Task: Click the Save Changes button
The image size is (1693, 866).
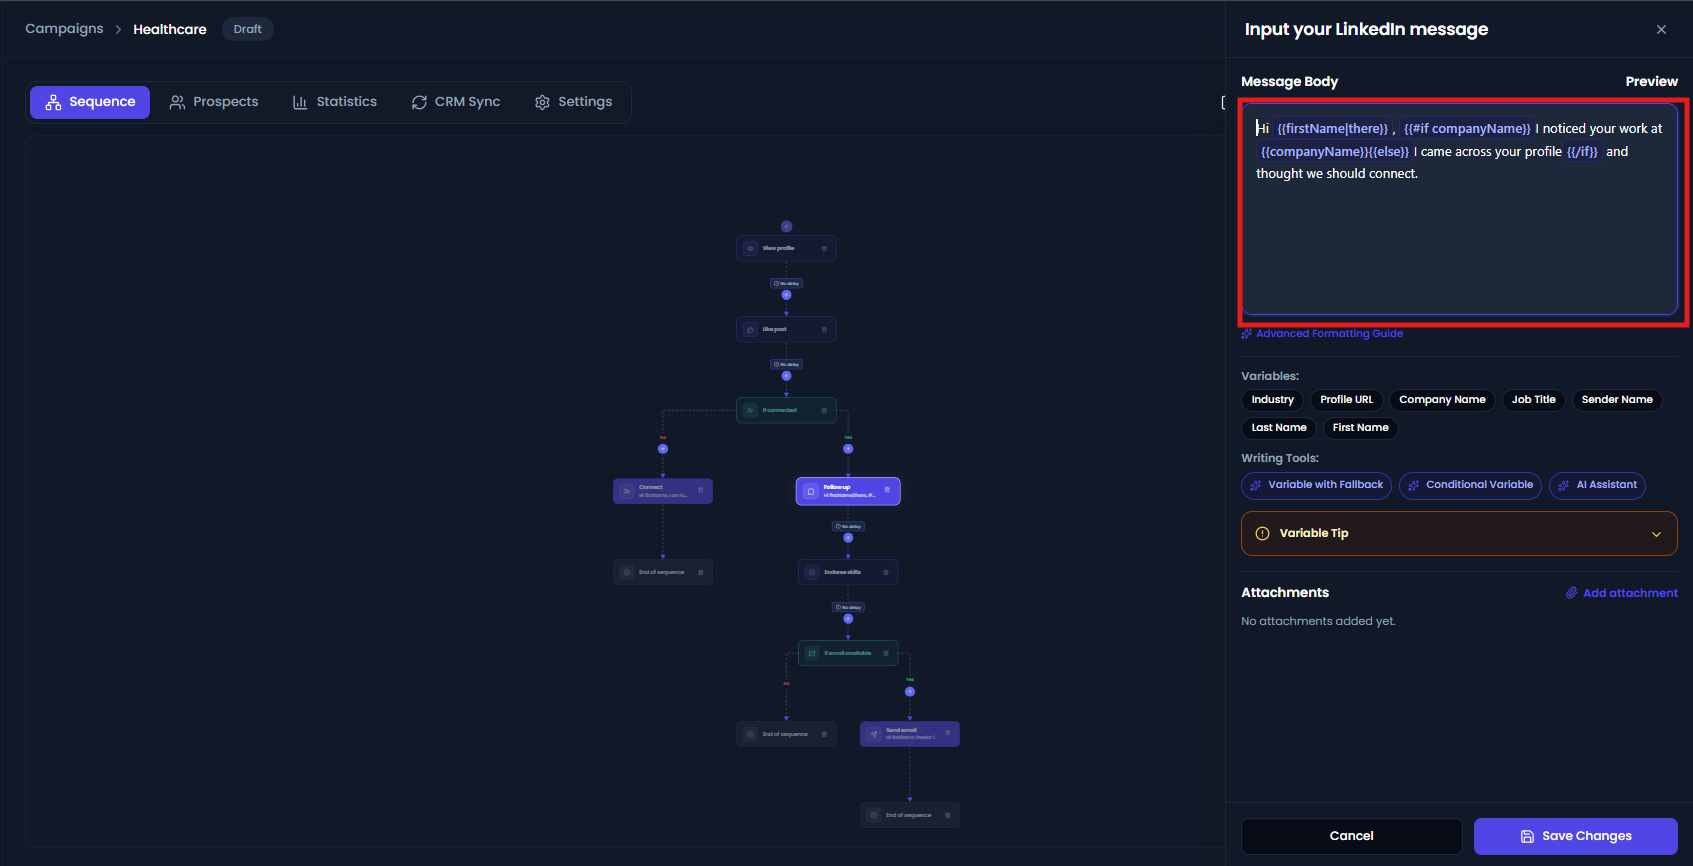Action: (x=1576, y=837)
